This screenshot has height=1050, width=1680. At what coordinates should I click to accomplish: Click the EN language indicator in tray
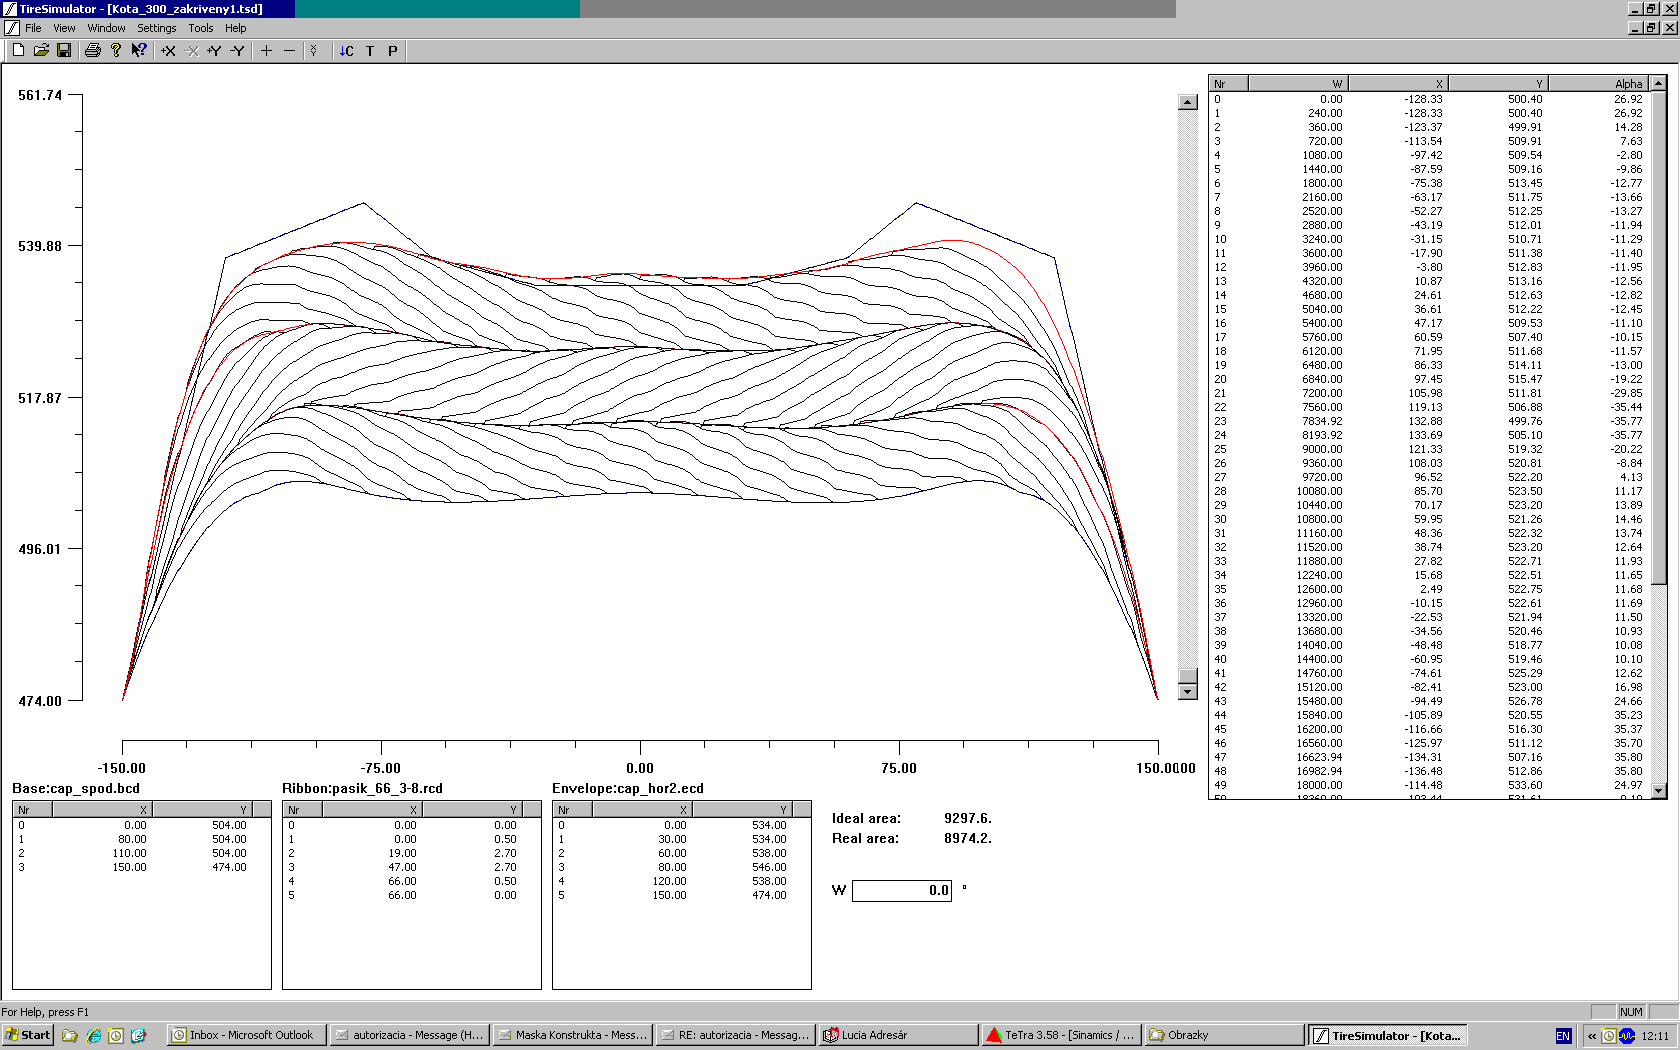tap(1563, 1036)
